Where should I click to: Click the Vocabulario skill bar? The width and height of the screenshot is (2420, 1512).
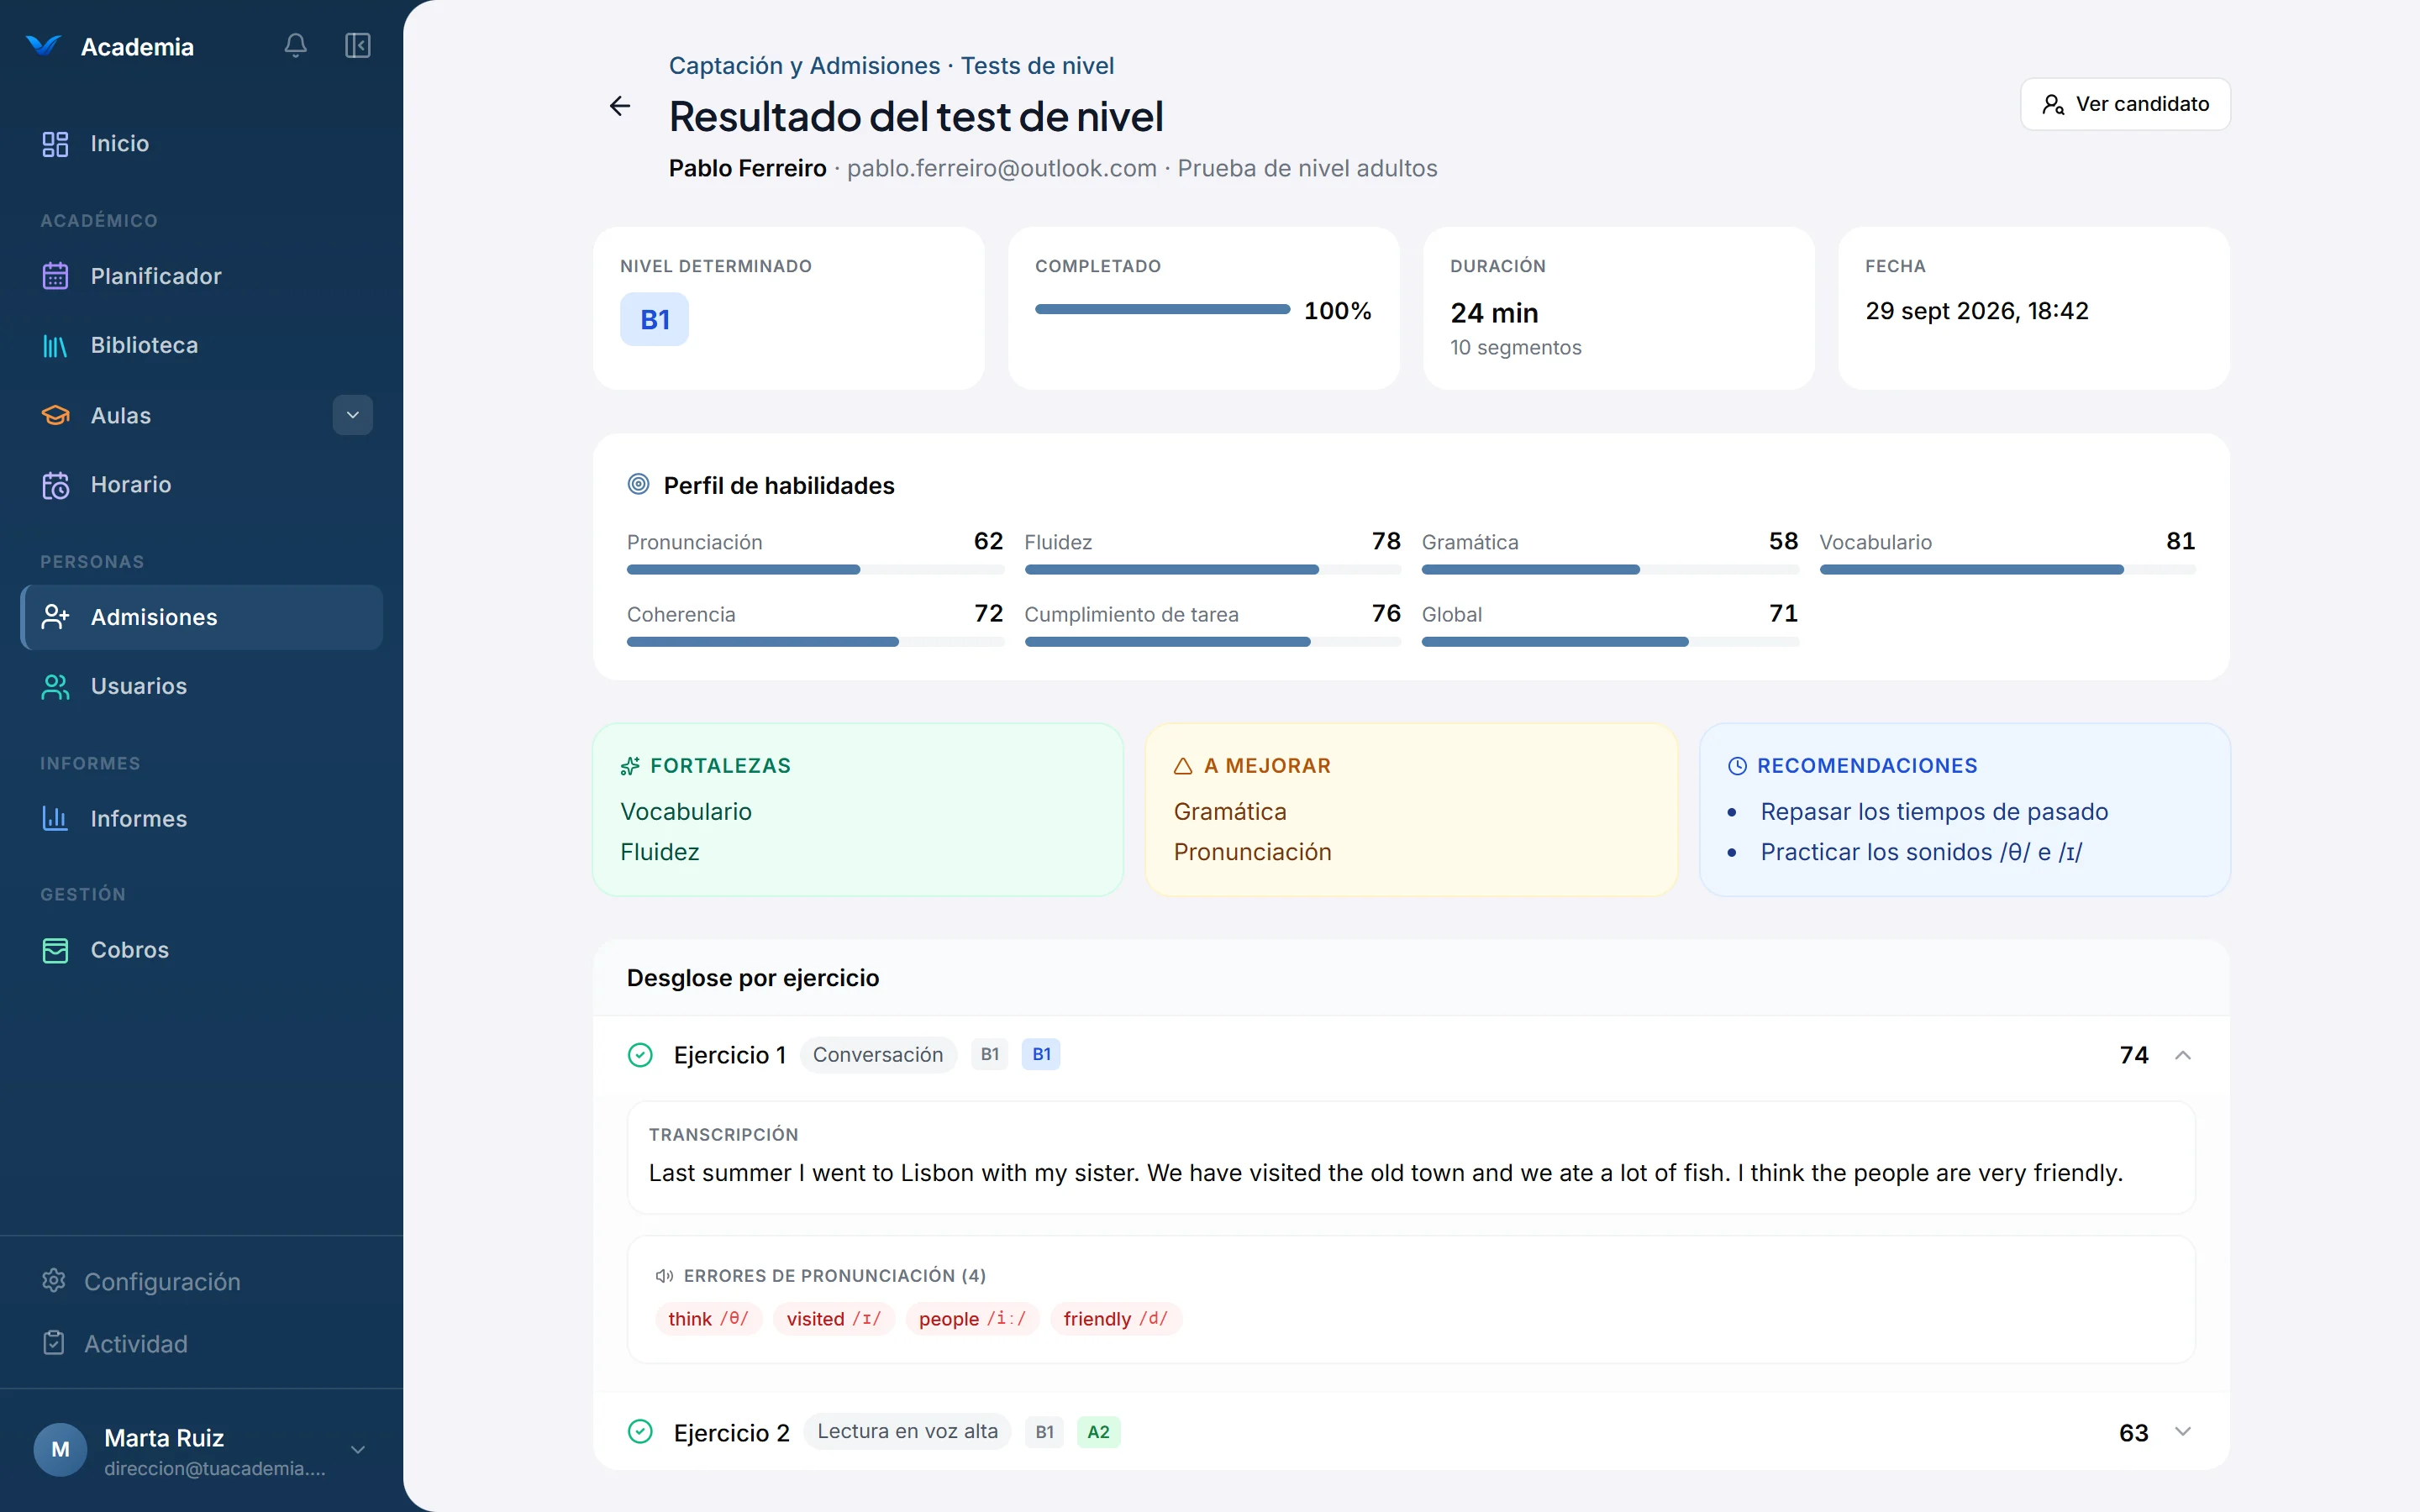click(2008, 569)
